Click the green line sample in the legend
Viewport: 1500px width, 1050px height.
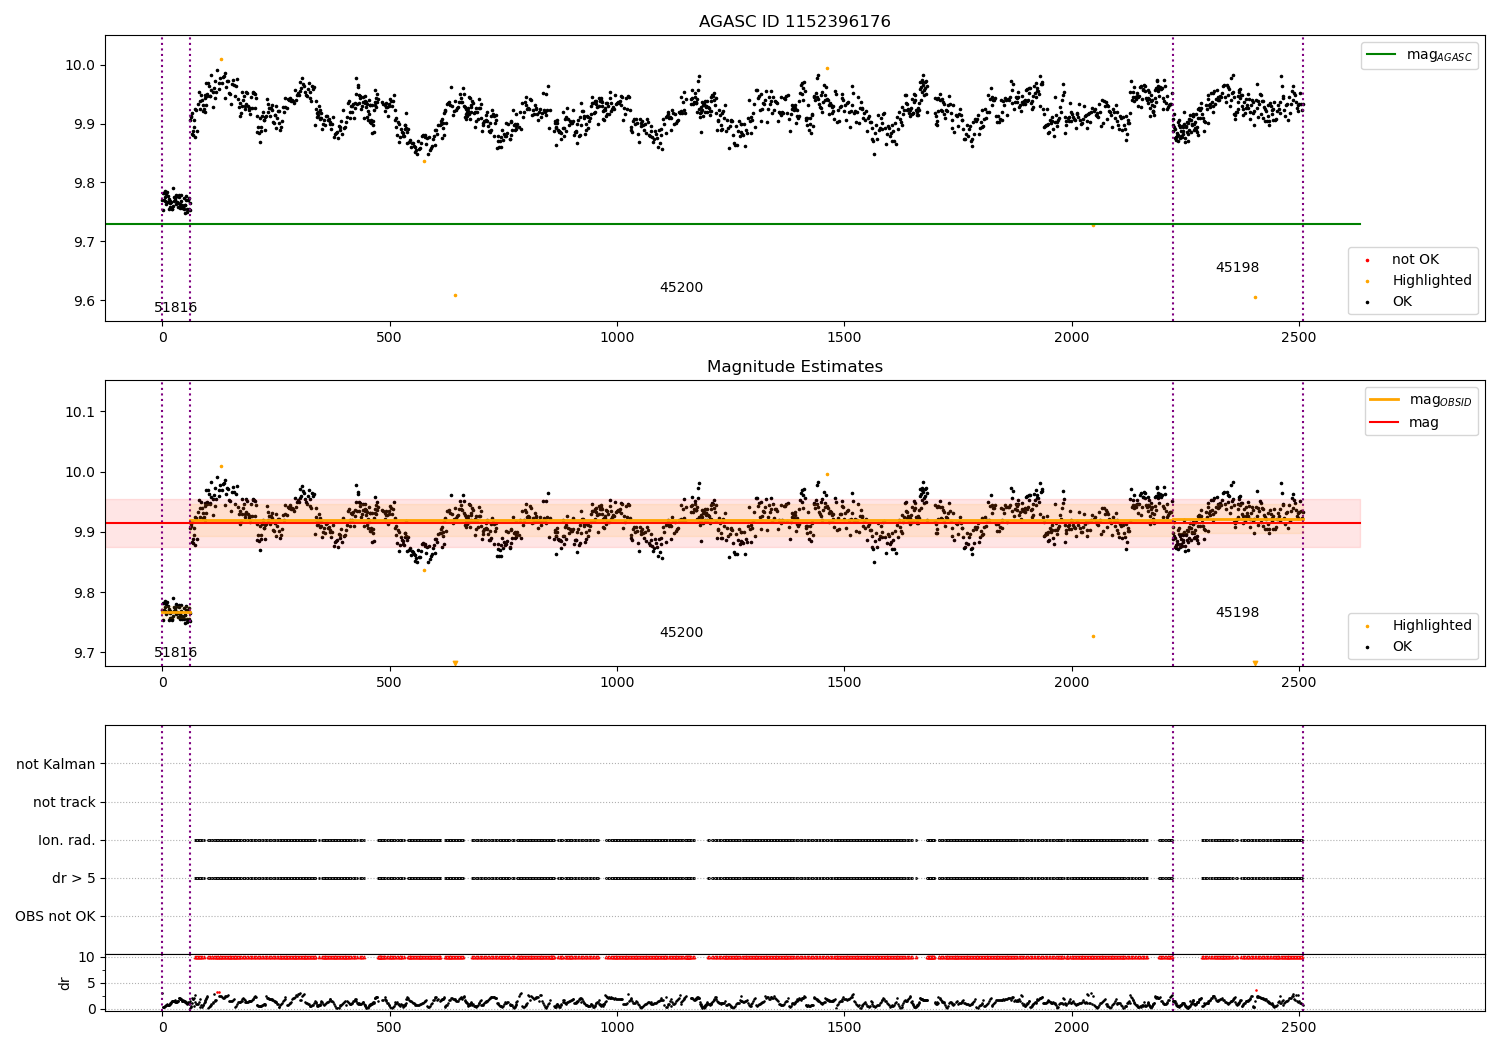click(x=1381, y=55)
